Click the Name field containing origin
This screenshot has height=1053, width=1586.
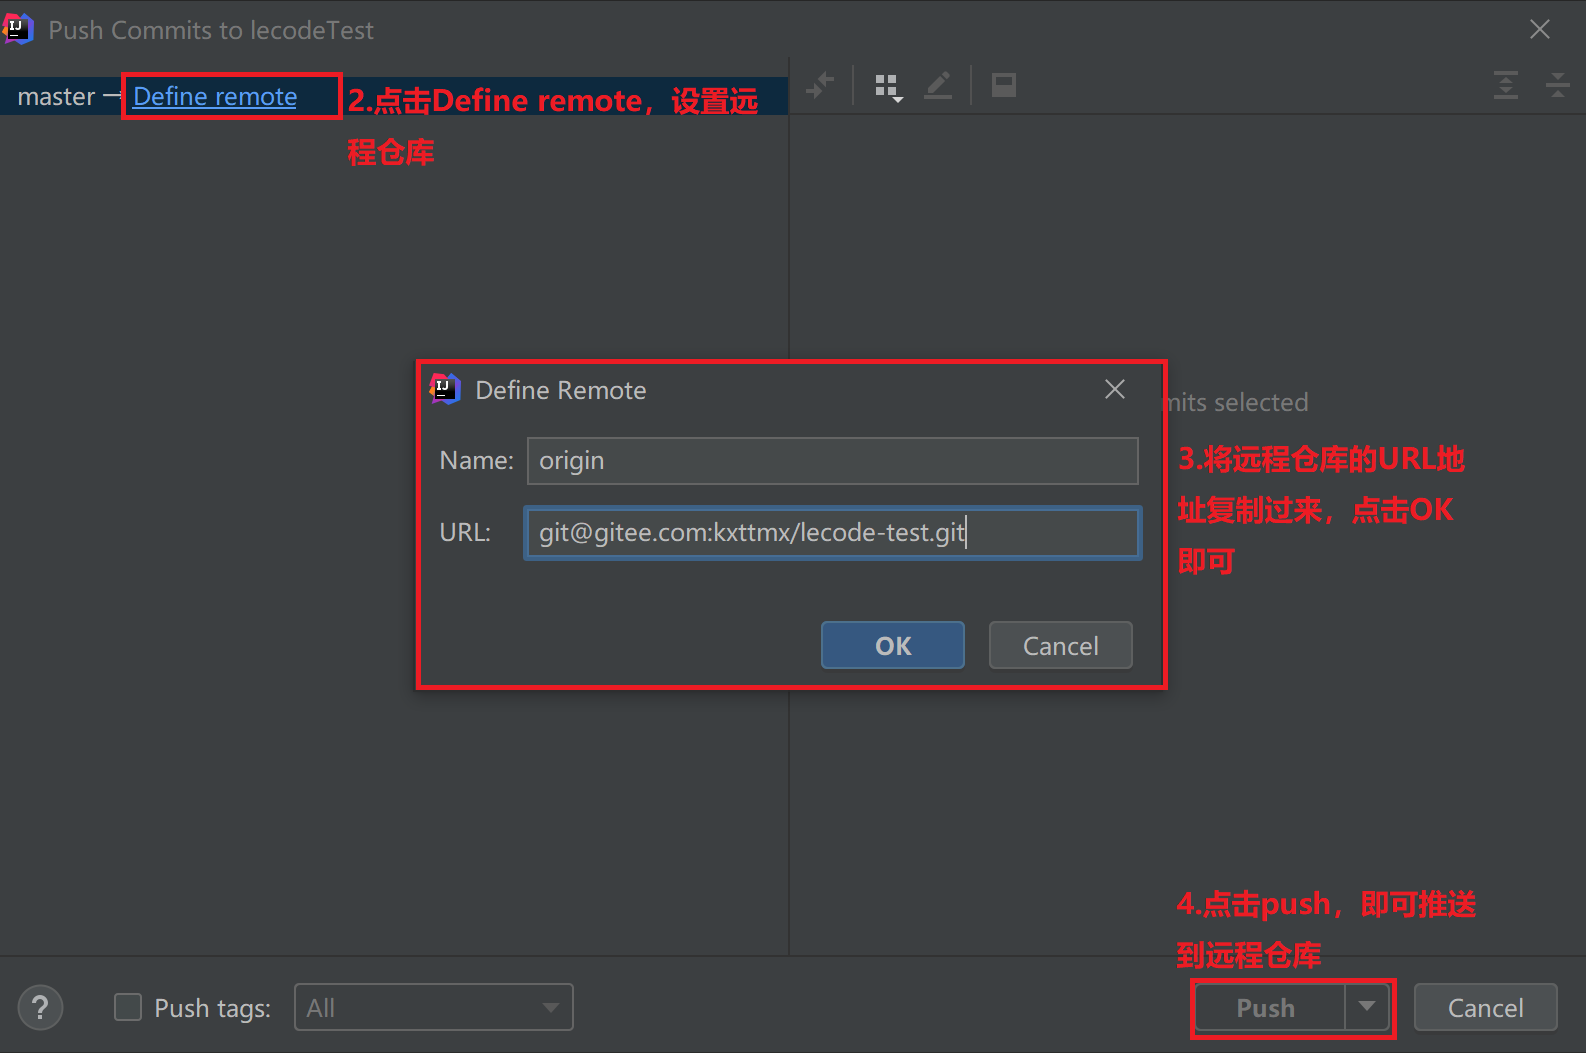833,461
